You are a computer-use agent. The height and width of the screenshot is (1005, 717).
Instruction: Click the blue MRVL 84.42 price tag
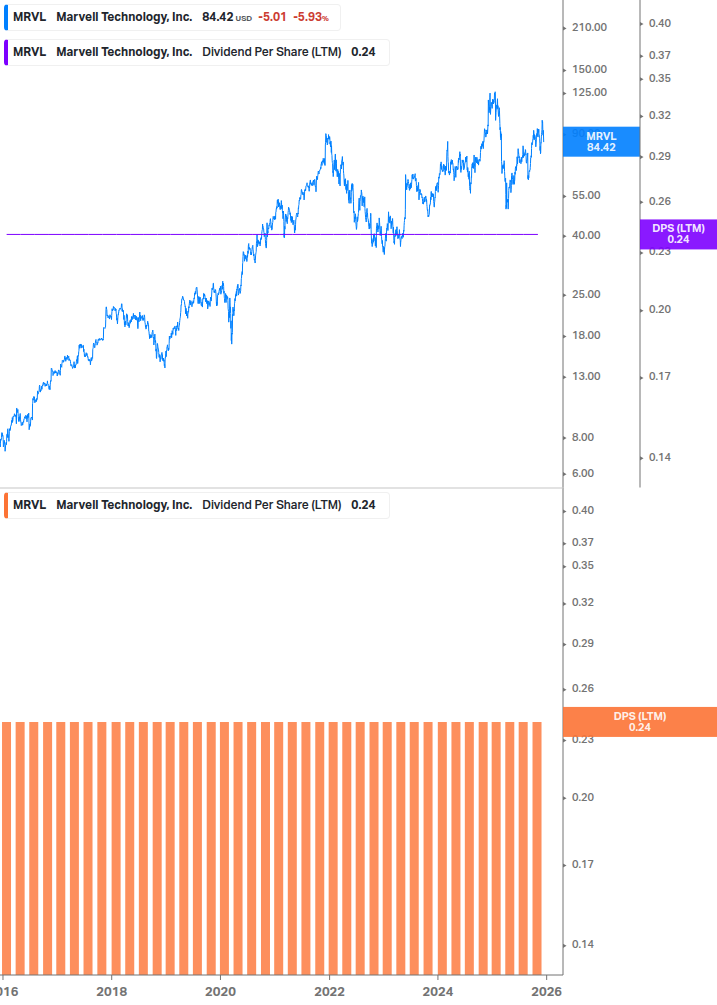[x=601, y=142]
